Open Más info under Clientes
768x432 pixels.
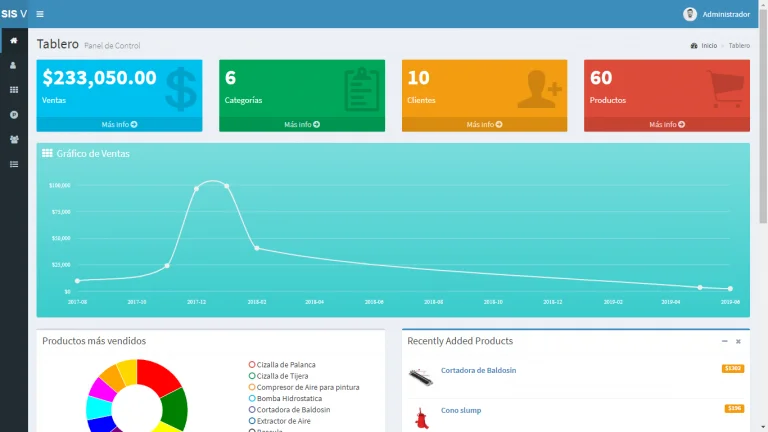[x=484, y=124]
